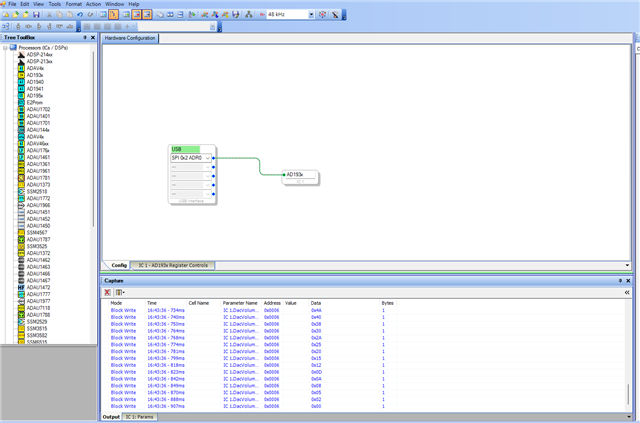
Task: Click the Open folder toolbar icon
Action: point(16,15)
